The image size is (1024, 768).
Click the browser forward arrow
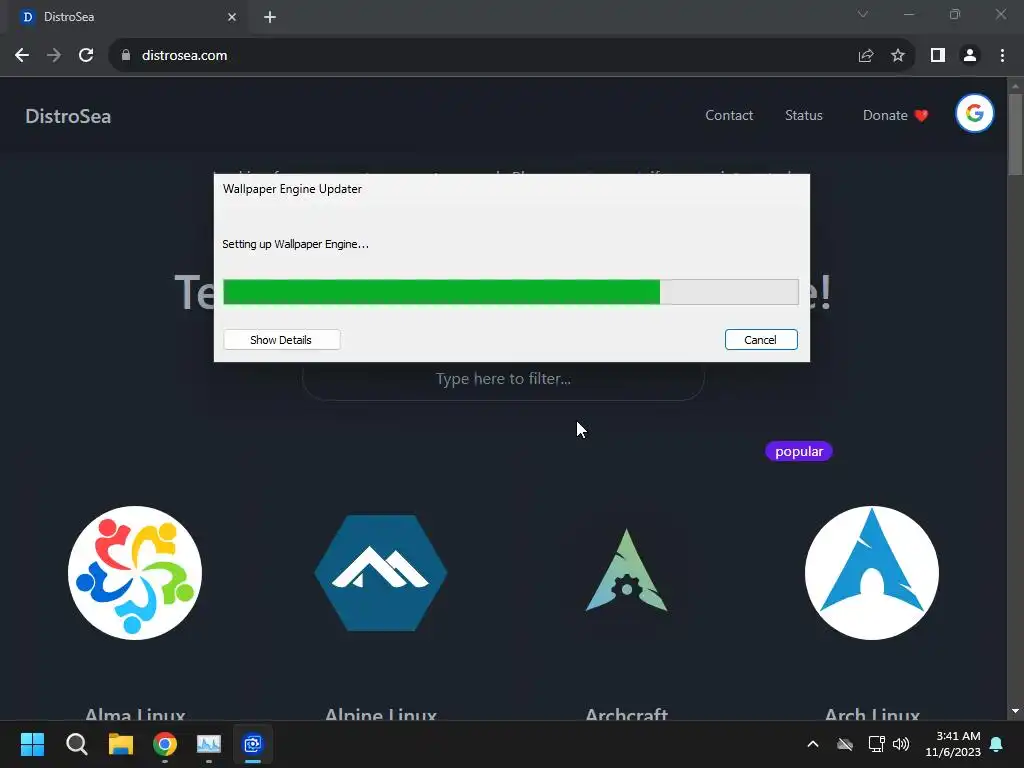tap(54, 56)
